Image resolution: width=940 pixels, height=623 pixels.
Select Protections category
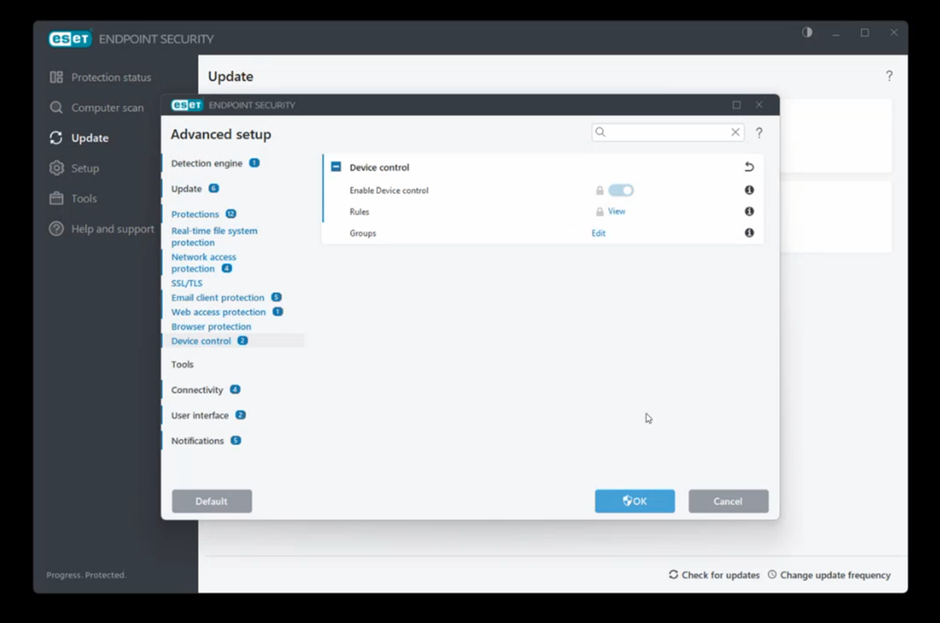point(195,214)
